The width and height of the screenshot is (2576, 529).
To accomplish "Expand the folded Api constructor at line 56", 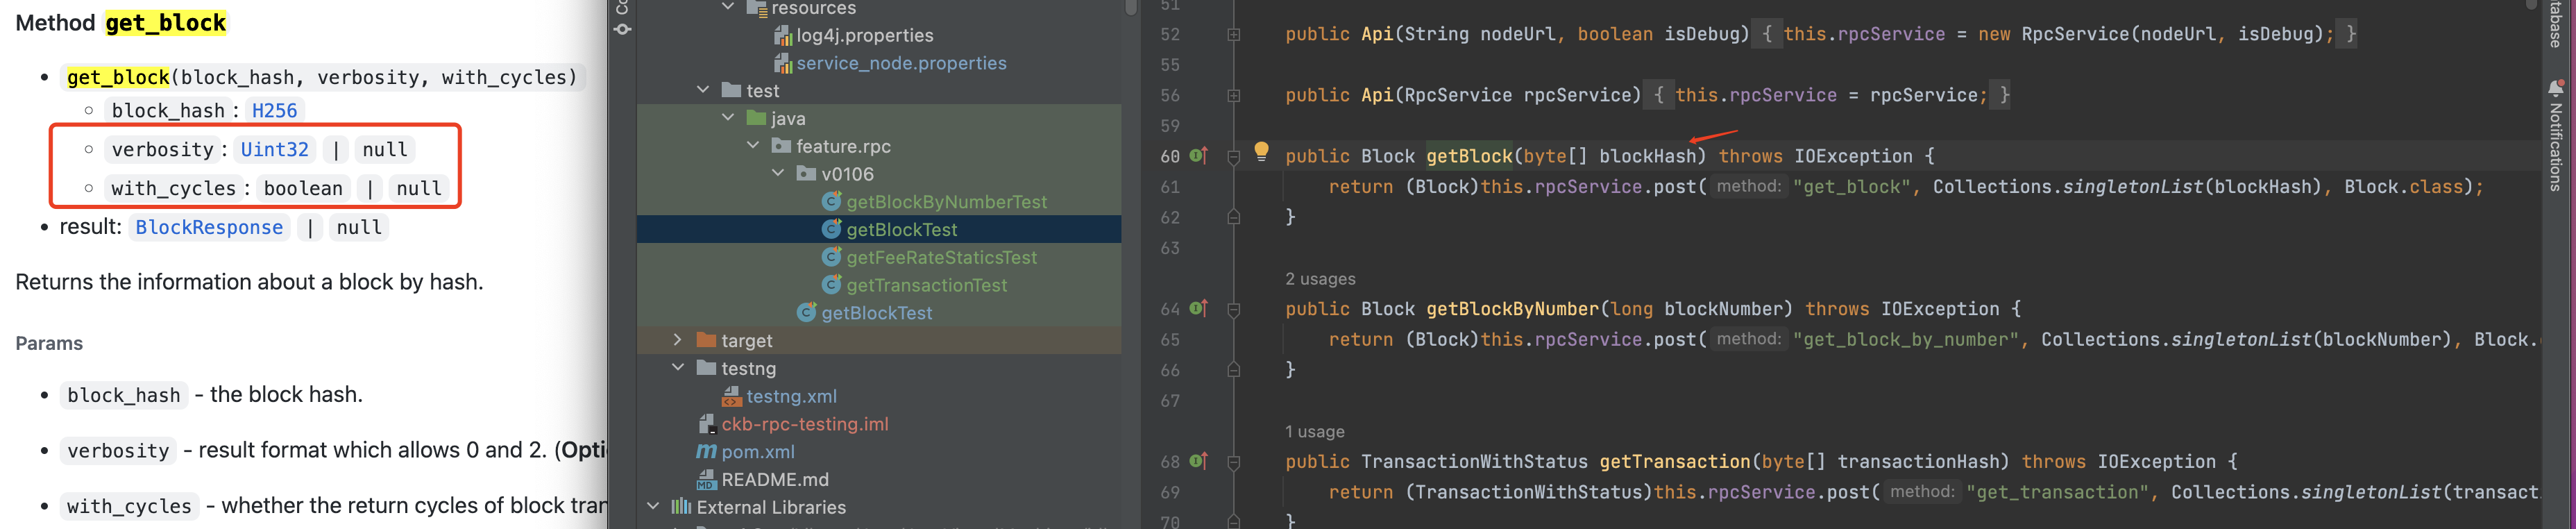I will click(1234, 95).
